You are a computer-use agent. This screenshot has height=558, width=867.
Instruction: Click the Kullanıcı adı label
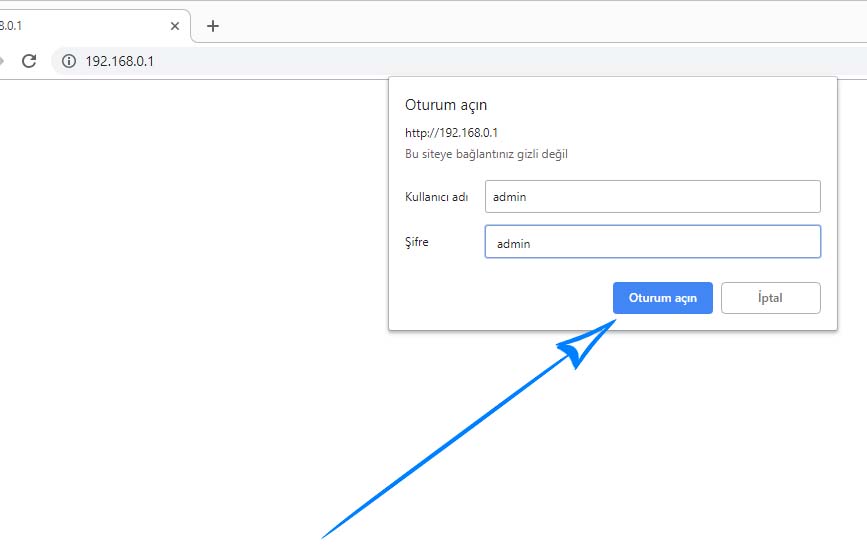pyautogui.click(x=436, y=197)
